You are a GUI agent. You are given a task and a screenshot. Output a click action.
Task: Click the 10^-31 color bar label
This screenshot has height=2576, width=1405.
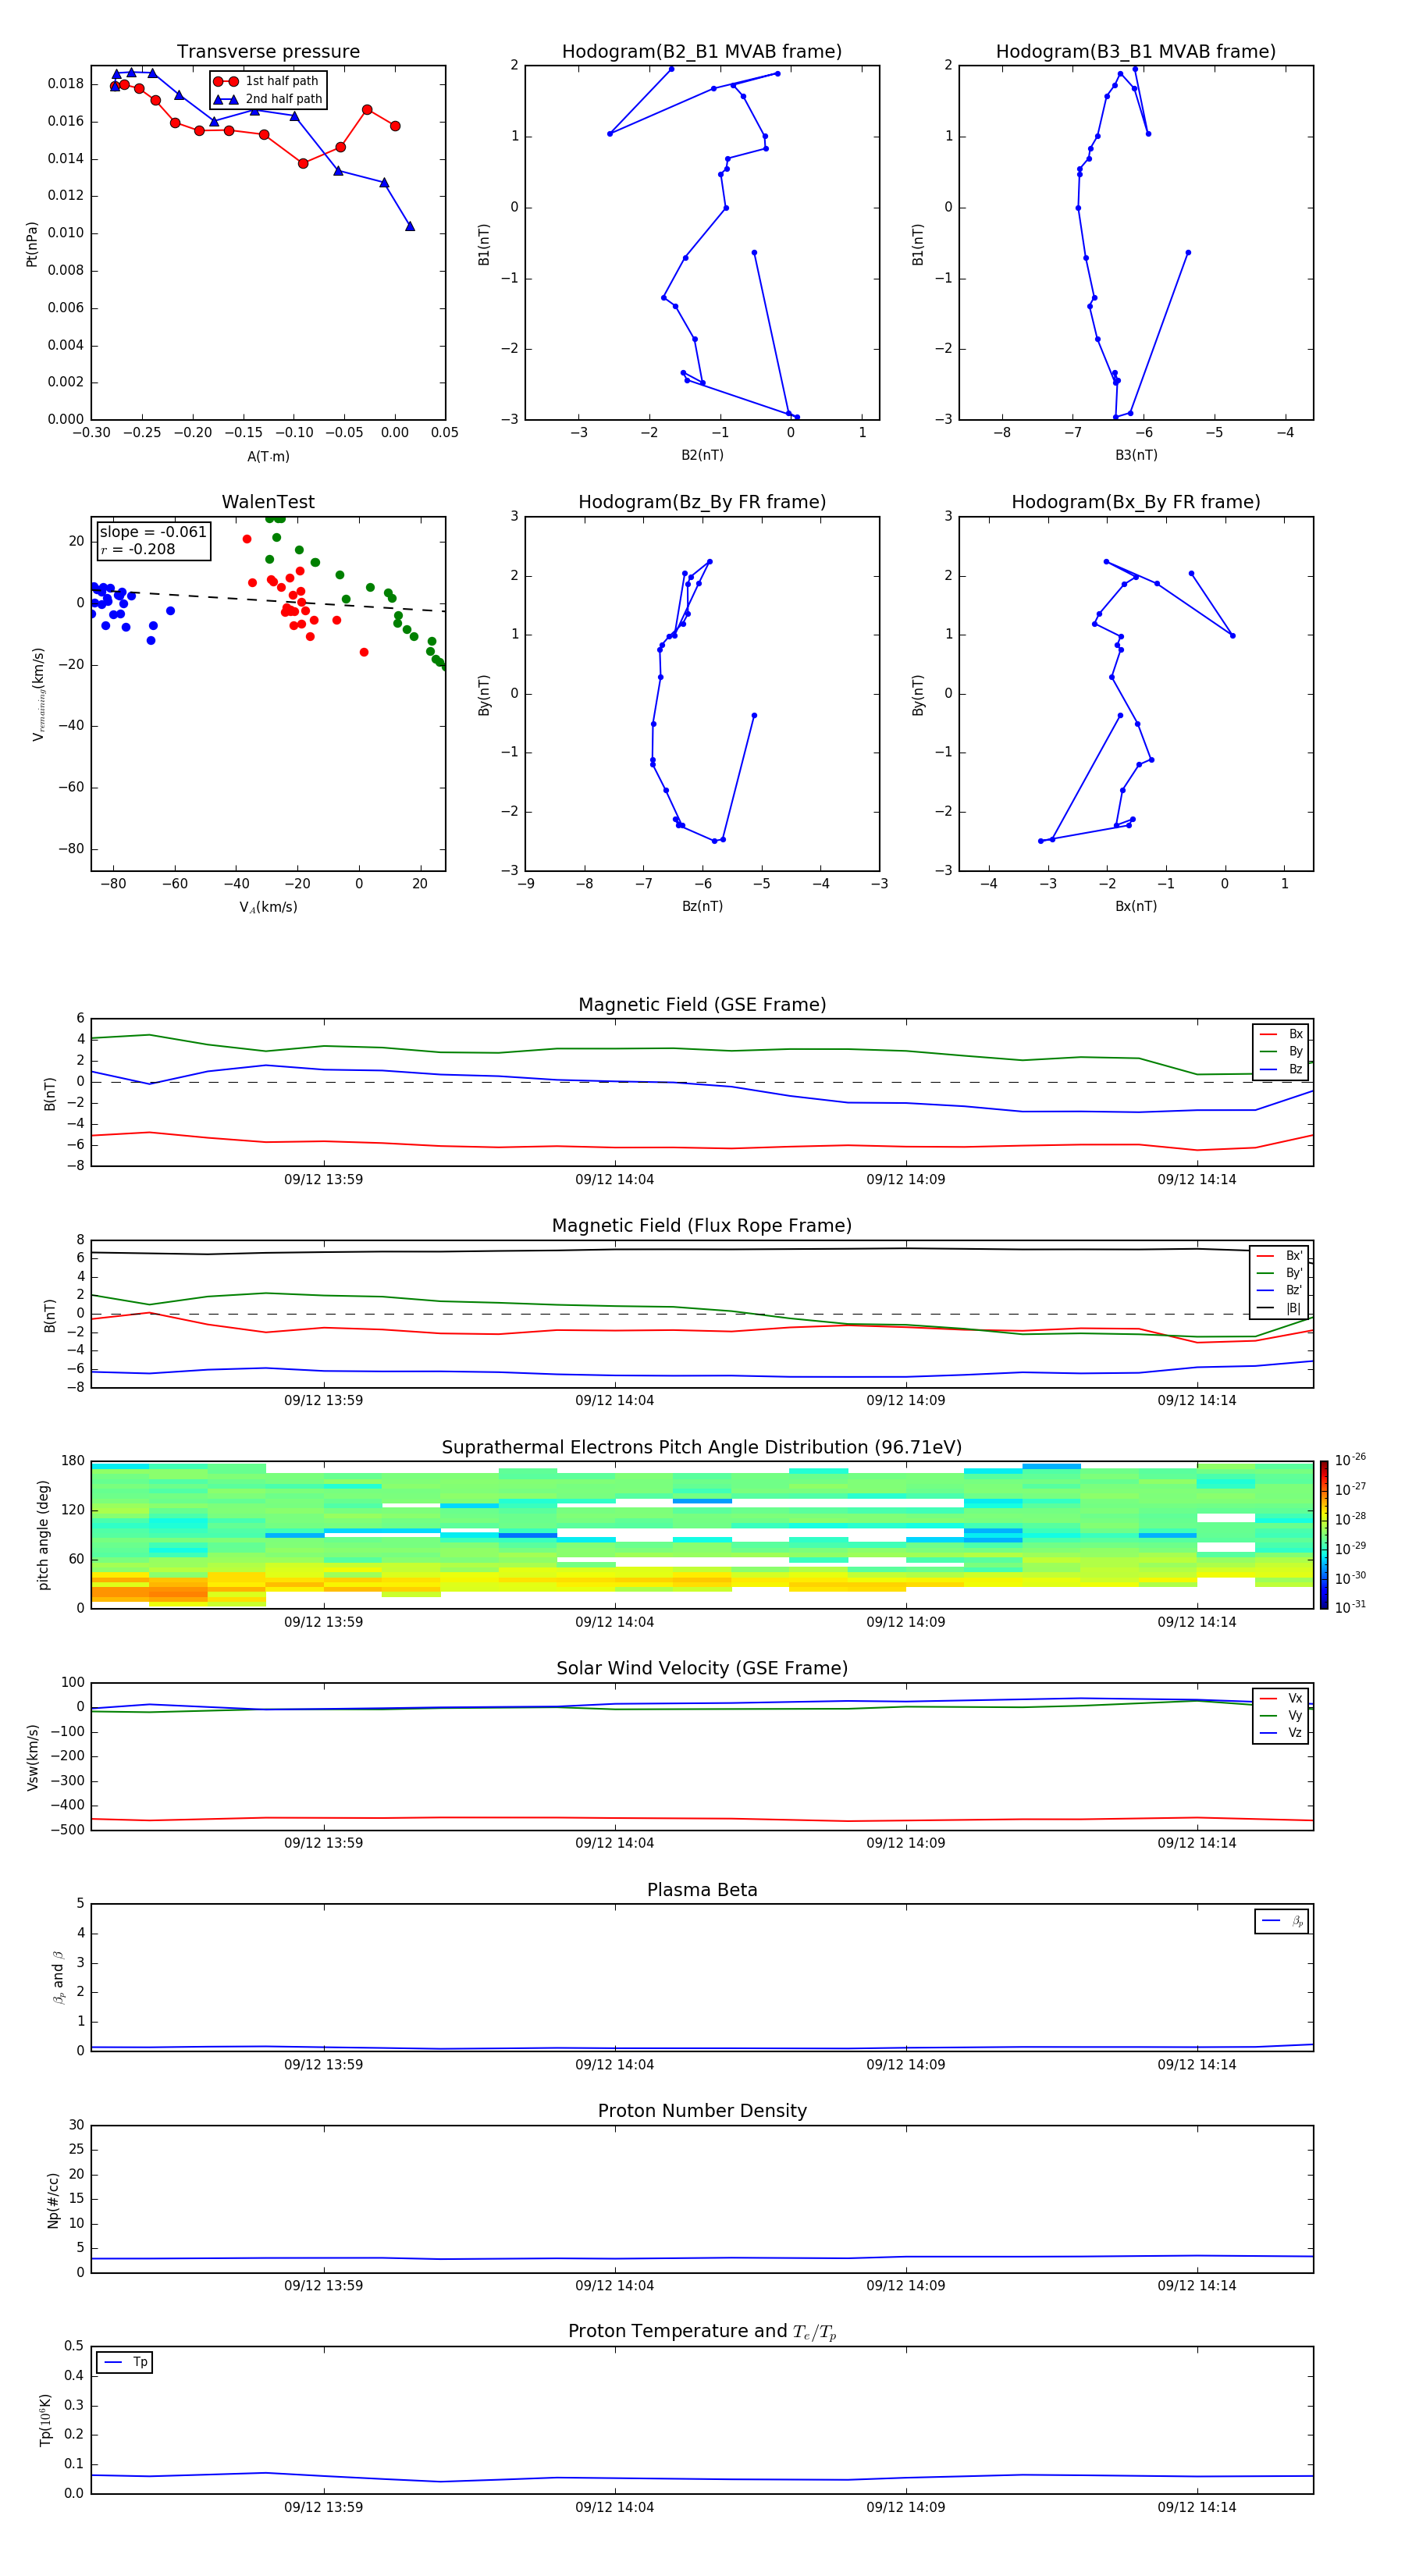point(1350,1607)
